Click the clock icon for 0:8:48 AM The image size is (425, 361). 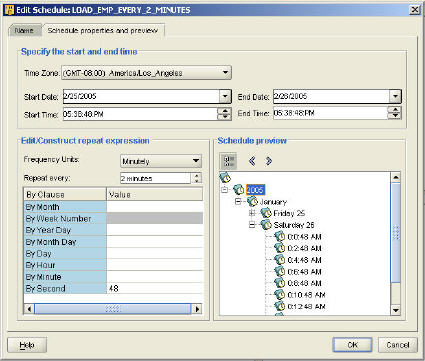280,283
